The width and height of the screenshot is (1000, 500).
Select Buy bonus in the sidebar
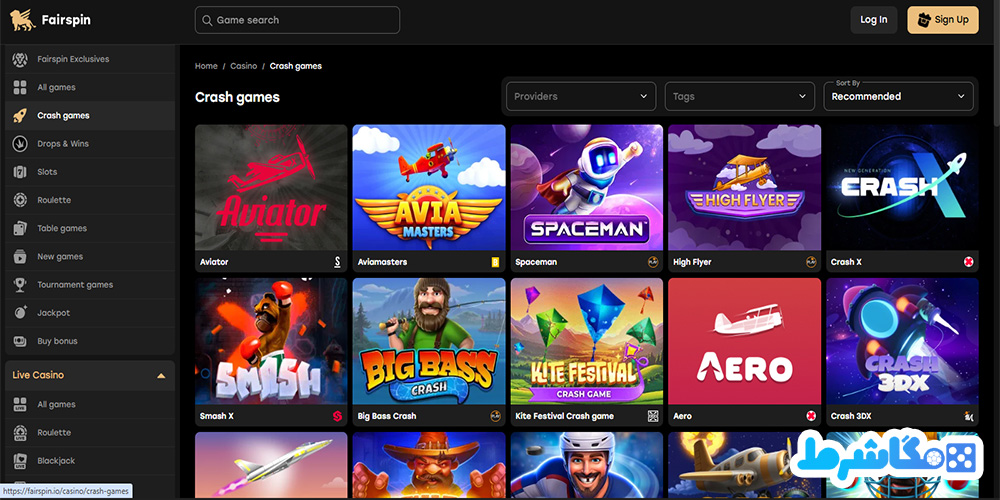coord(90,341)
